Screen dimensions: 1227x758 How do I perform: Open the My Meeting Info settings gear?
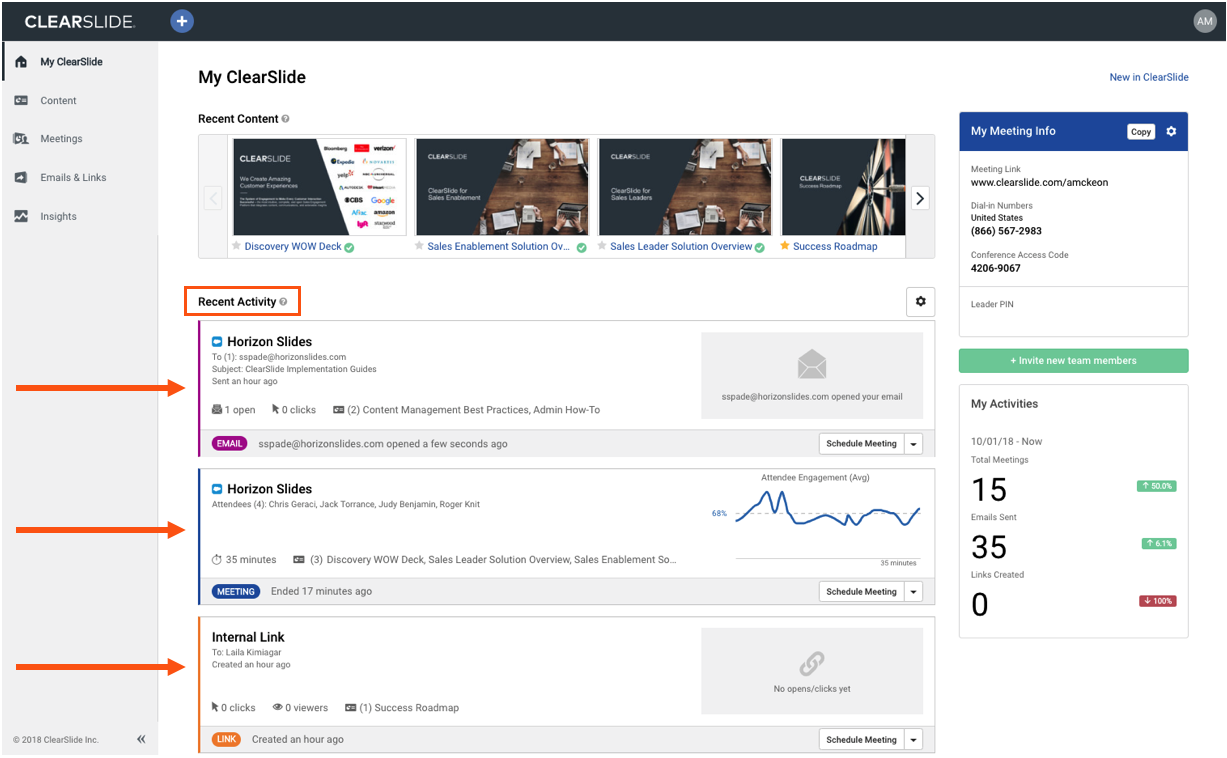point(1171,131)
